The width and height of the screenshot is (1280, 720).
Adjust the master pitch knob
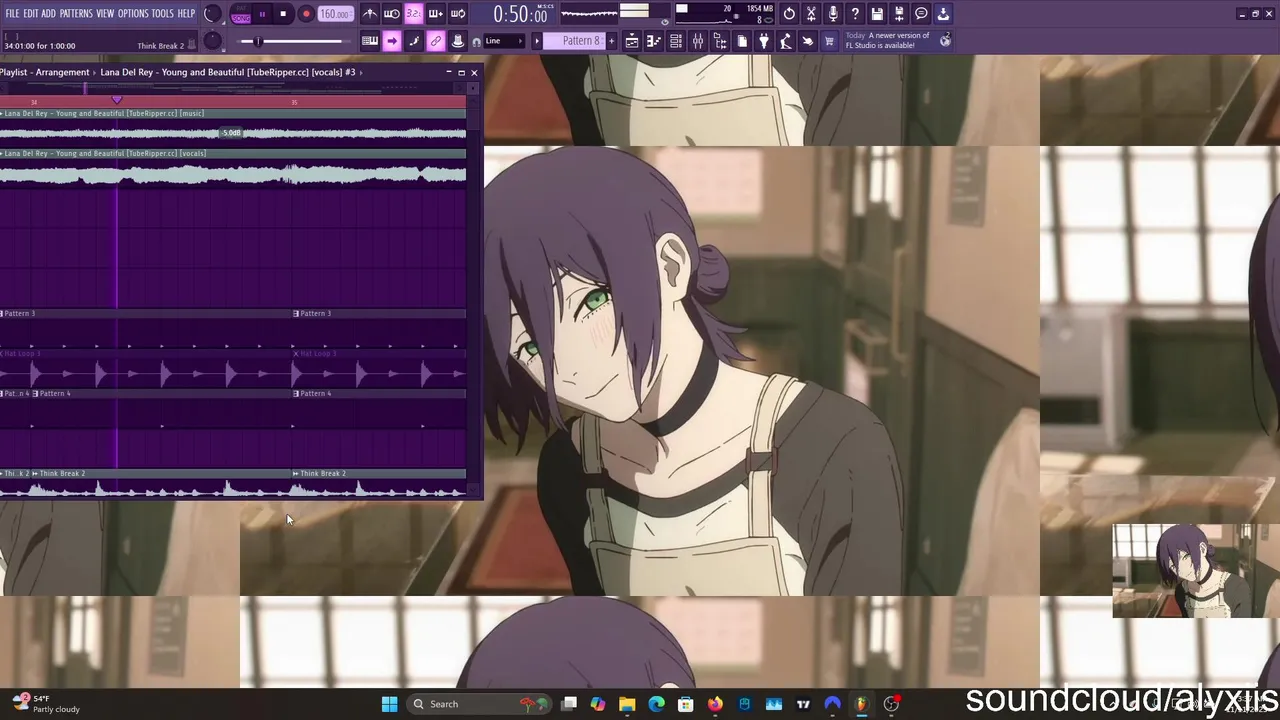[x=212, y=41]
